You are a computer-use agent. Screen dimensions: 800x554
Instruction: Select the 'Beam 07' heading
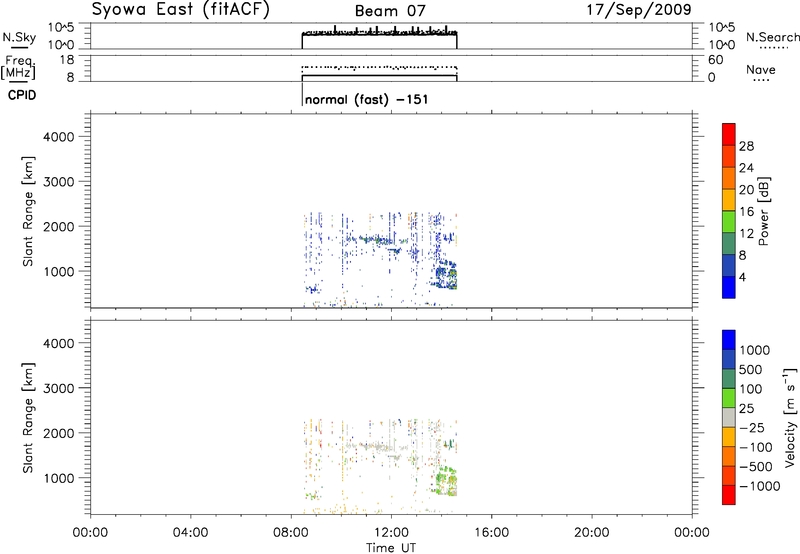tap(390, 11)
